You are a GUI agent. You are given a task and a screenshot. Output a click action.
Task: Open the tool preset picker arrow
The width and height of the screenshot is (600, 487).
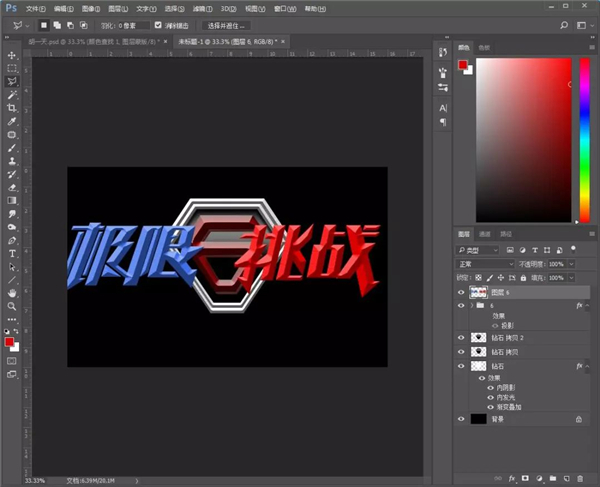27,26
